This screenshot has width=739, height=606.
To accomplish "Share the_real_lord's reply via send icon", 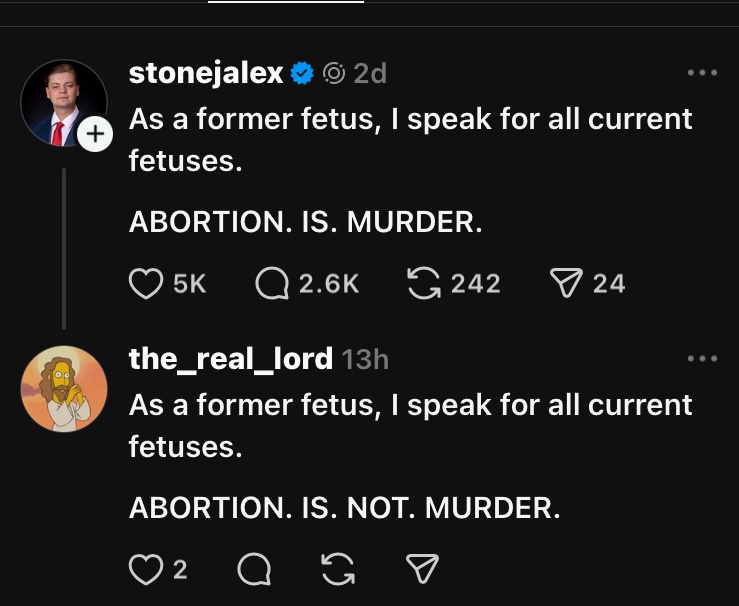I will coord(423,570).
